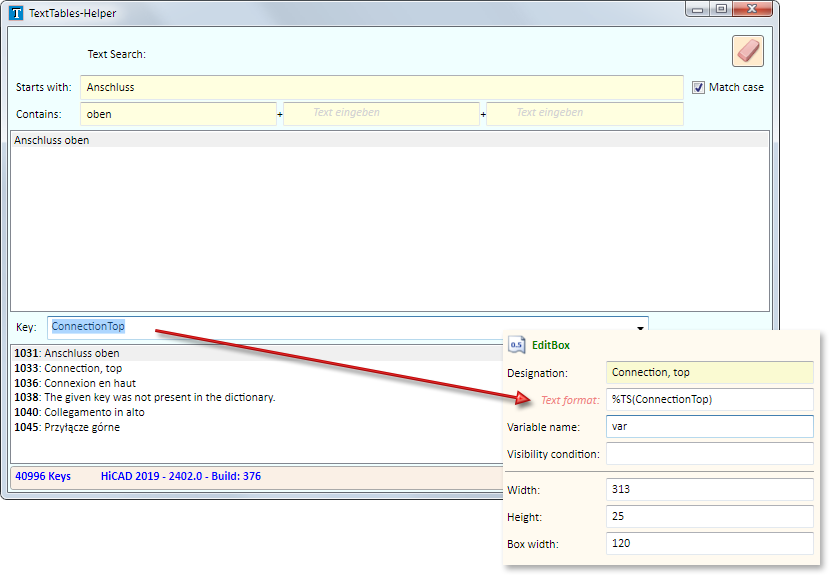Click the Designation field in EditBox
Viewport: 834px width, 578px height.
click(x=709, y=373)
